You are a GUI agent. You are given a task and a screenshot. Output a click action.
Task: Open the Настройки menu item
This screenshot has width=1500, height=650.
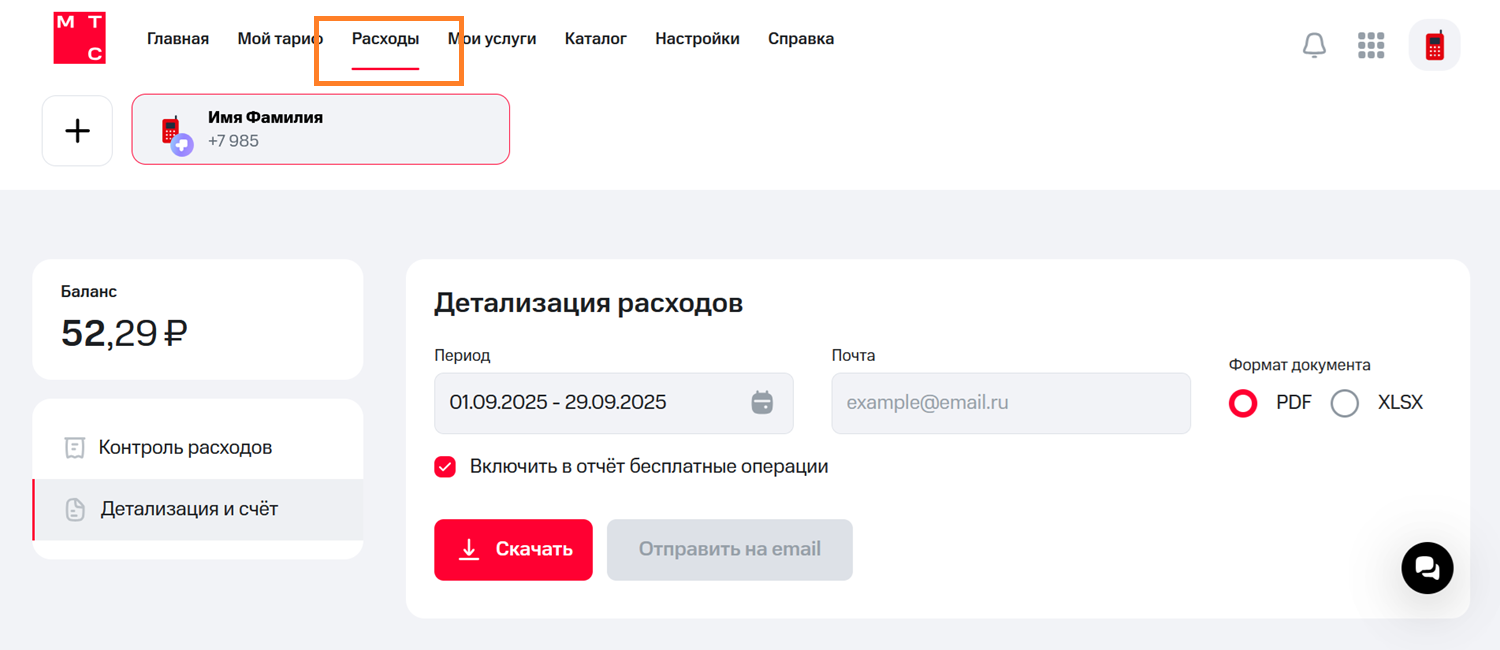pyautogui.click(x=697, y=38)
